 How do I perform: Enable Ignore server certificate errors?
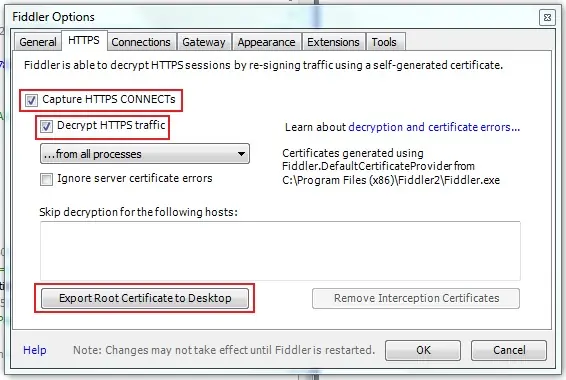(46, 179)
